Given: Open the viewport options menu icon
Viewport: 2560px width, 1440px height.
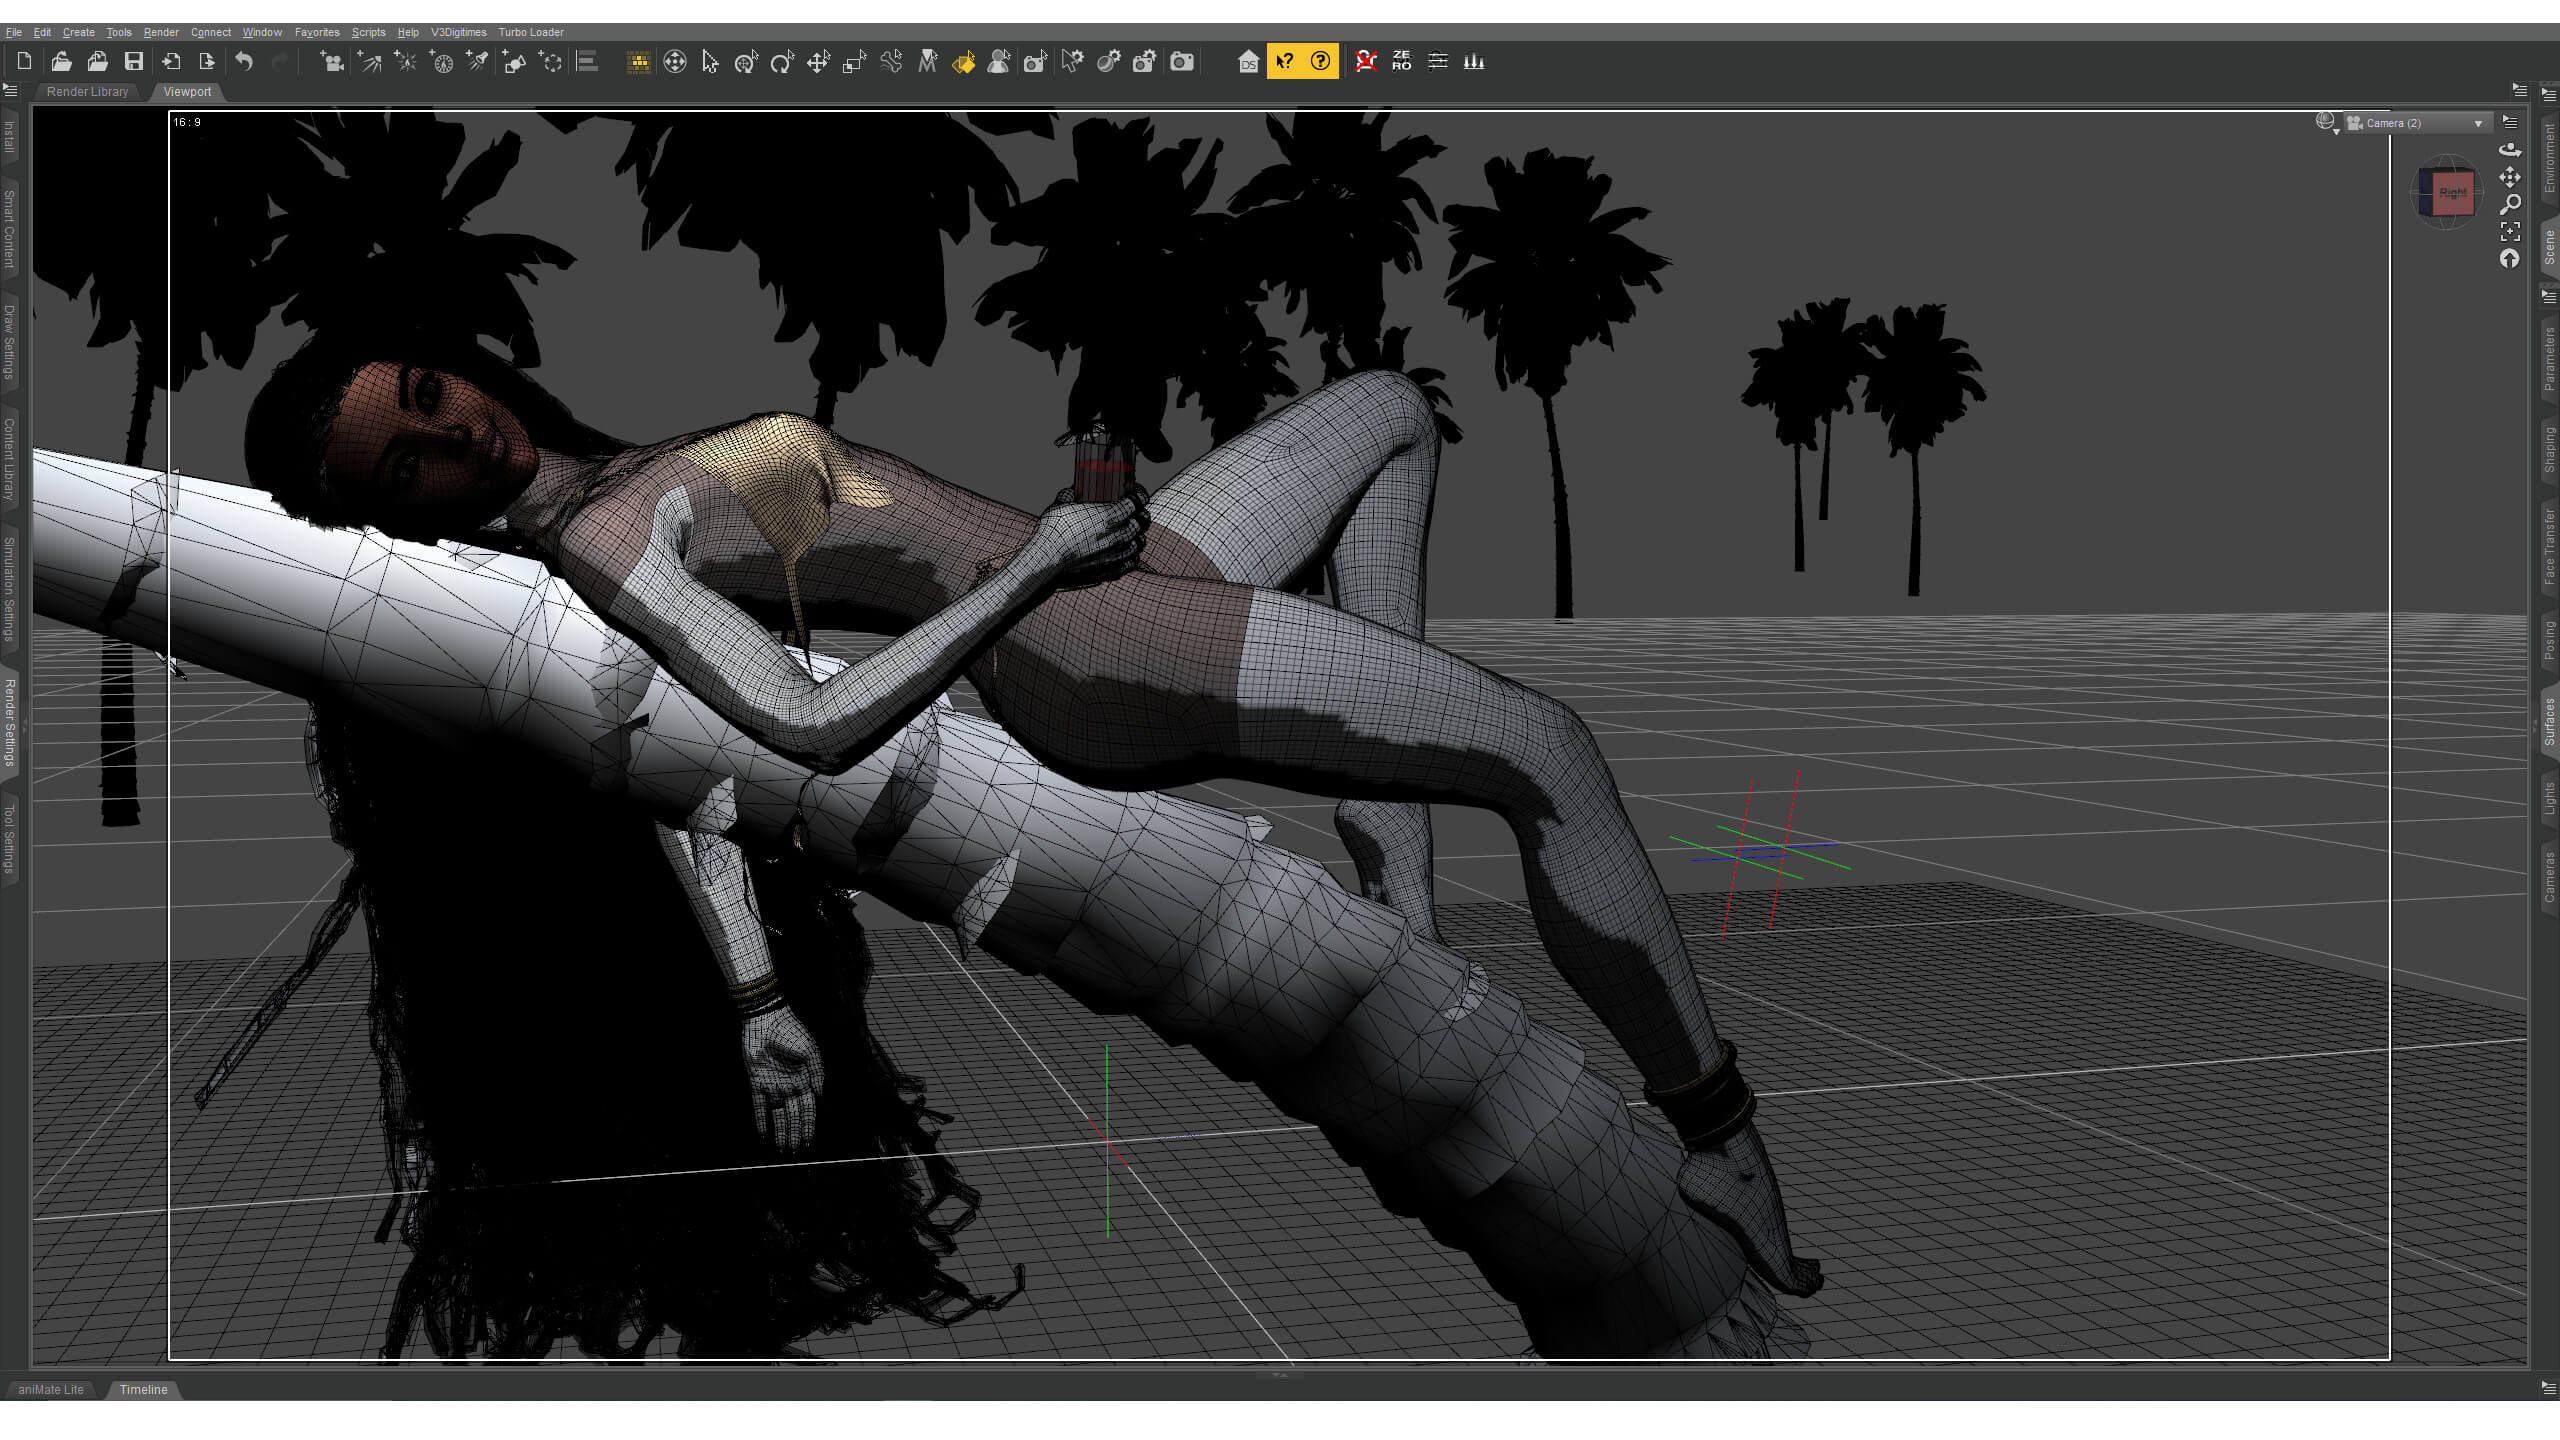Looking at the screenshot, I should pyautogui.click(x=2510, y=122).
